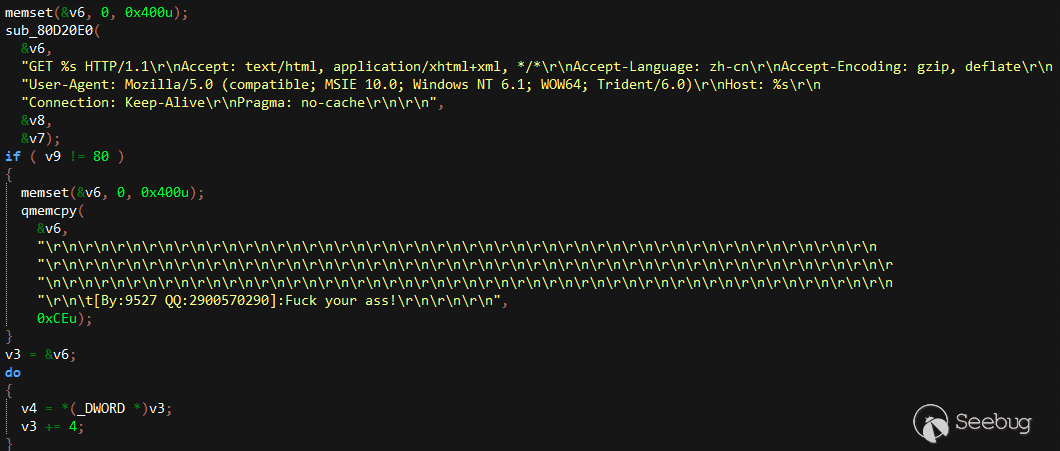The width and height of the screenshot is (1060, 451).
Task: Click the Seebug watermark text
Action: click(x=994, y=423)
